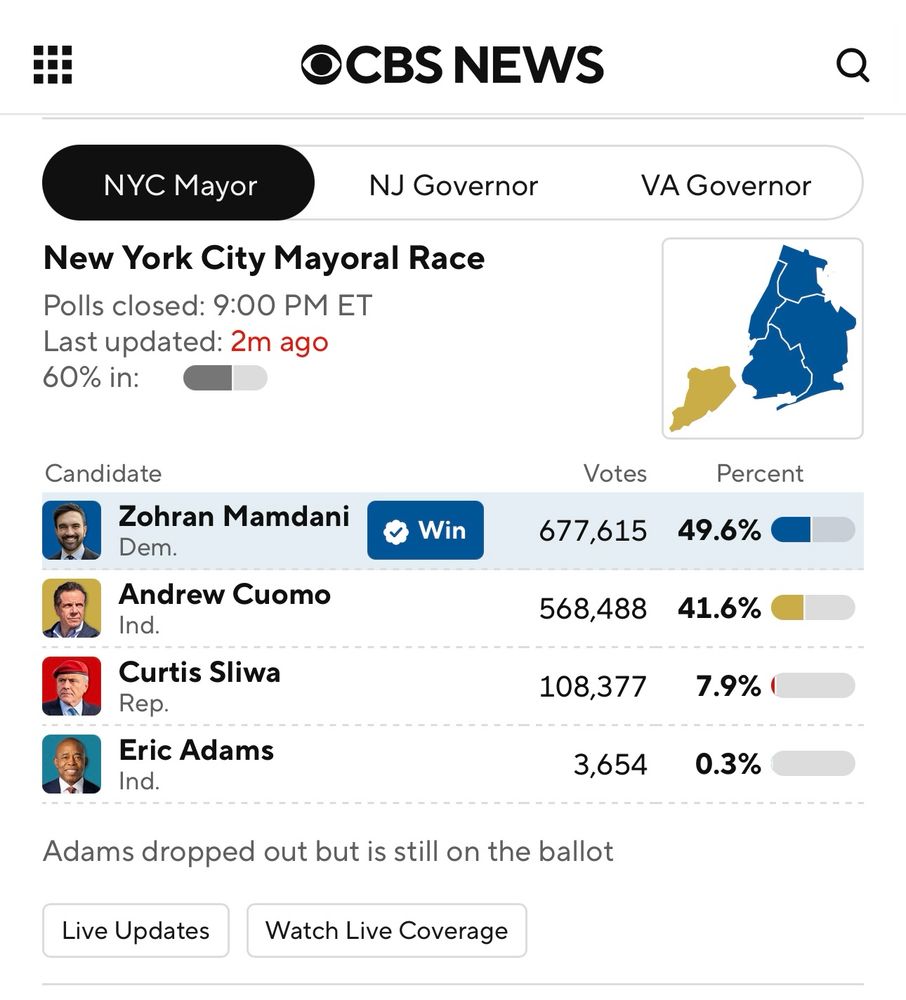Click the Andrew Cuomo name

pyautogui.click(x=224, y=594)
